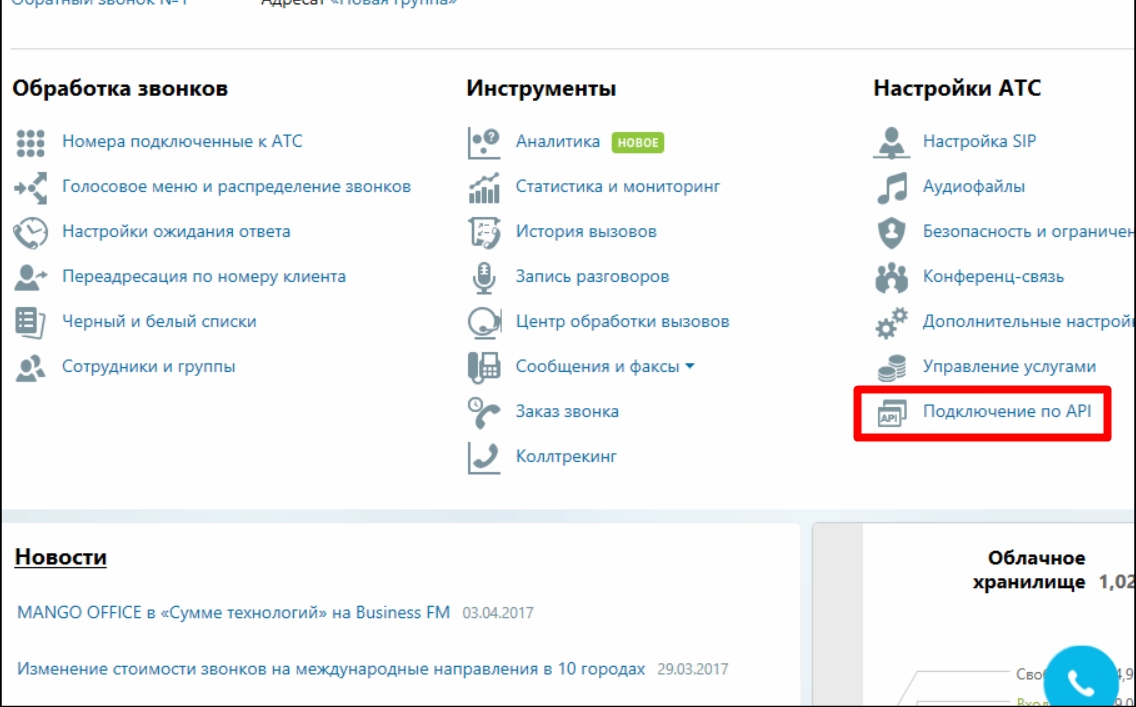
Task: Click the dial-pad icon beside Номера подключенные к АТС
Action: [x=30, y=143]
